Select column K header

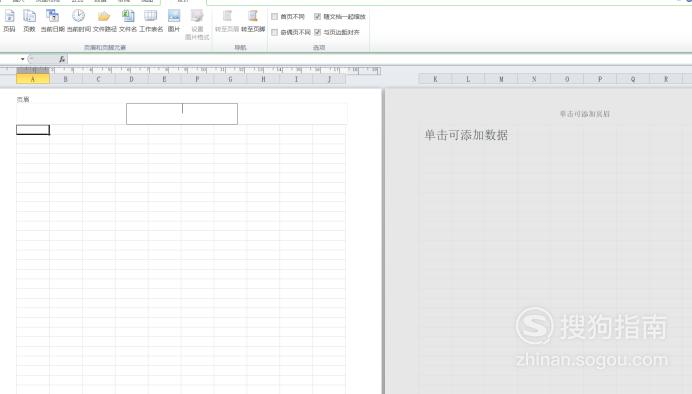435,79
